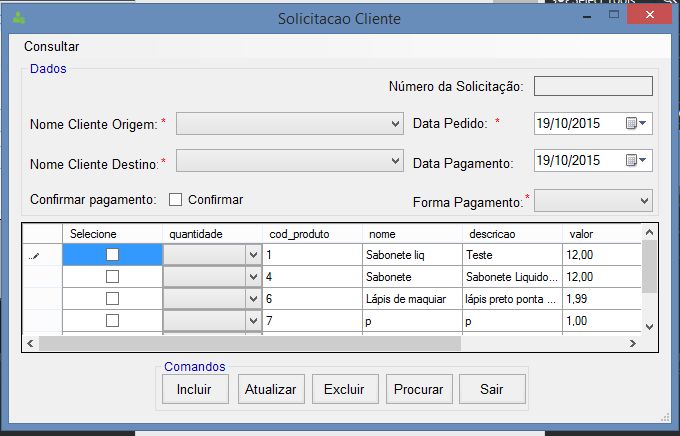Open quantidade dropdown for product code 1

[253, 255]
